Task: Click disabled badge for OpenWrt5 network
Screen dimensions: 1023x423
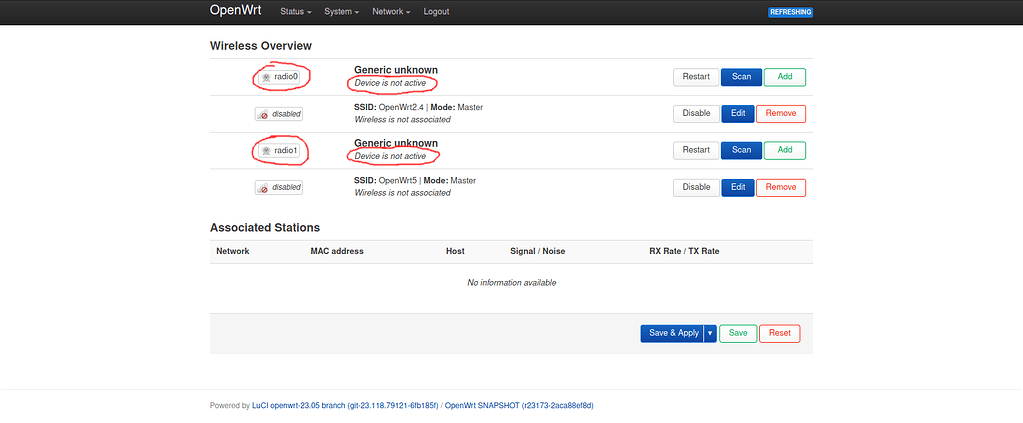Action: click(279, 187)
